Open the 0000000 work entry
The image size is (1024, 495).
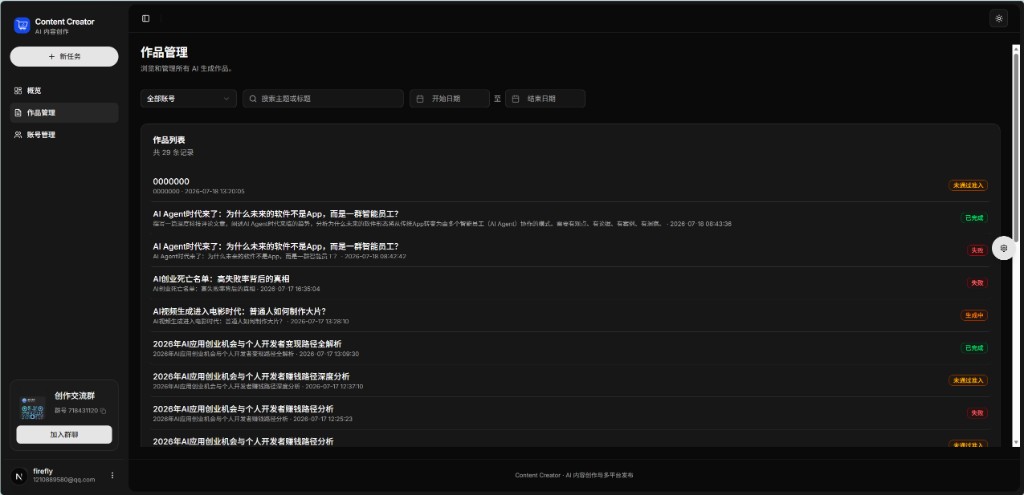[x=570, y=185]
